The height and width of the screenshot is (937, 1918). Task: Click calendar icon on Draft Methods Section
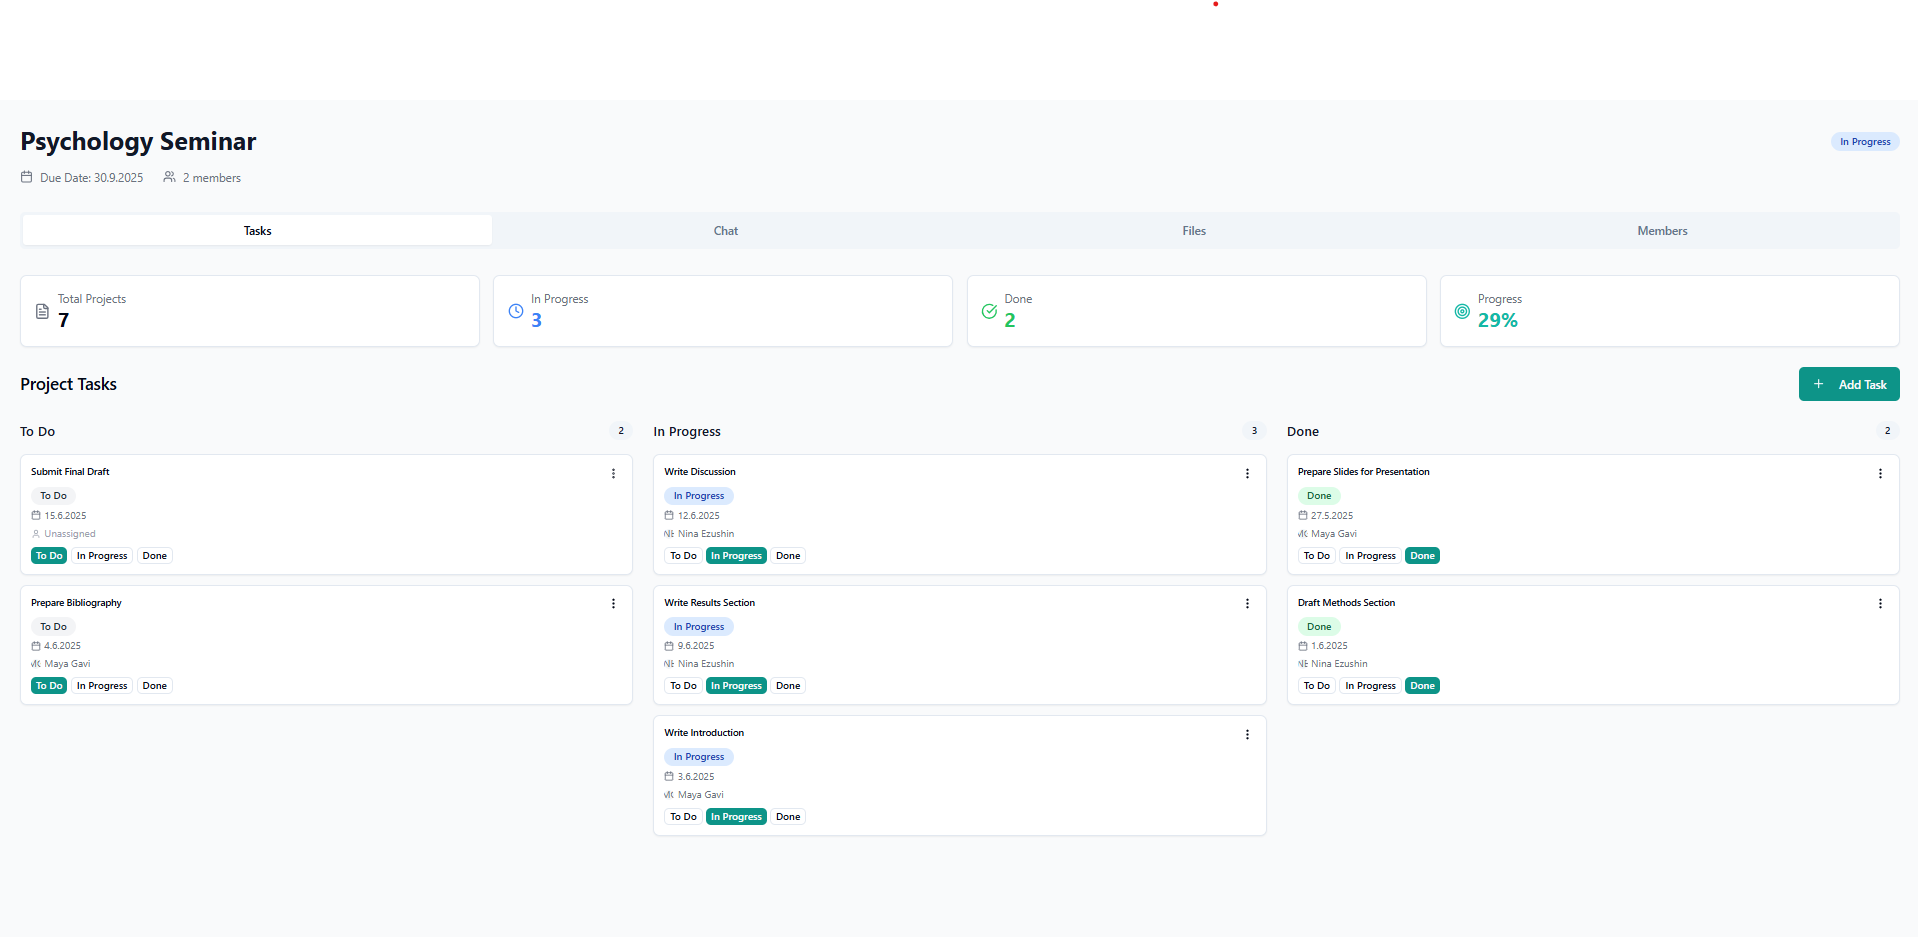pyautogui.click(x=1303, y=646)
